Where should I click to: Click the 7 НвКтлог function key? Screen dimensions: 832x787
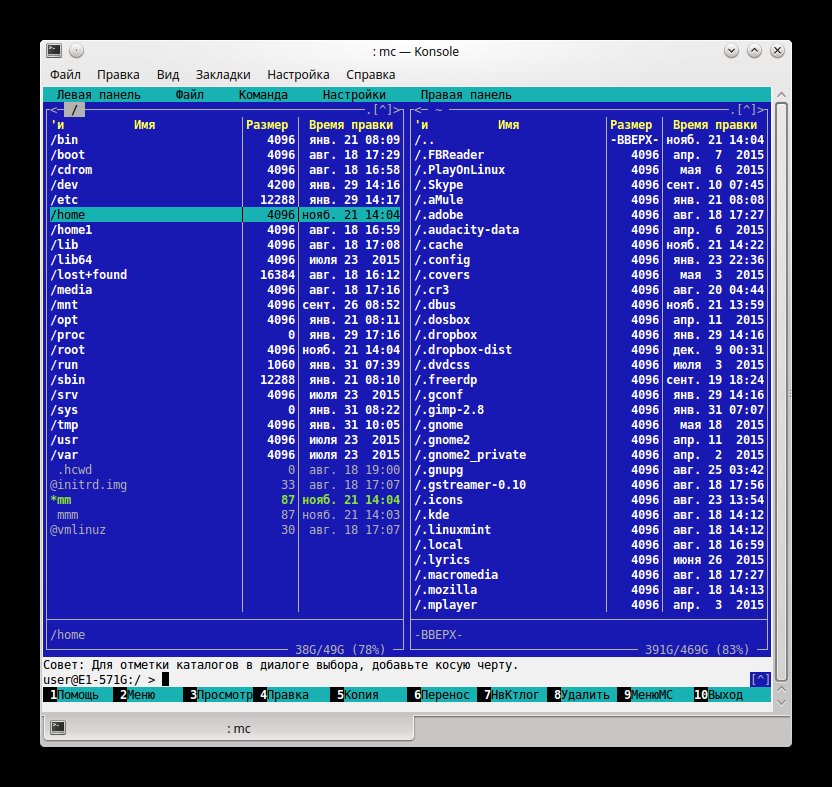pos(512,694)
